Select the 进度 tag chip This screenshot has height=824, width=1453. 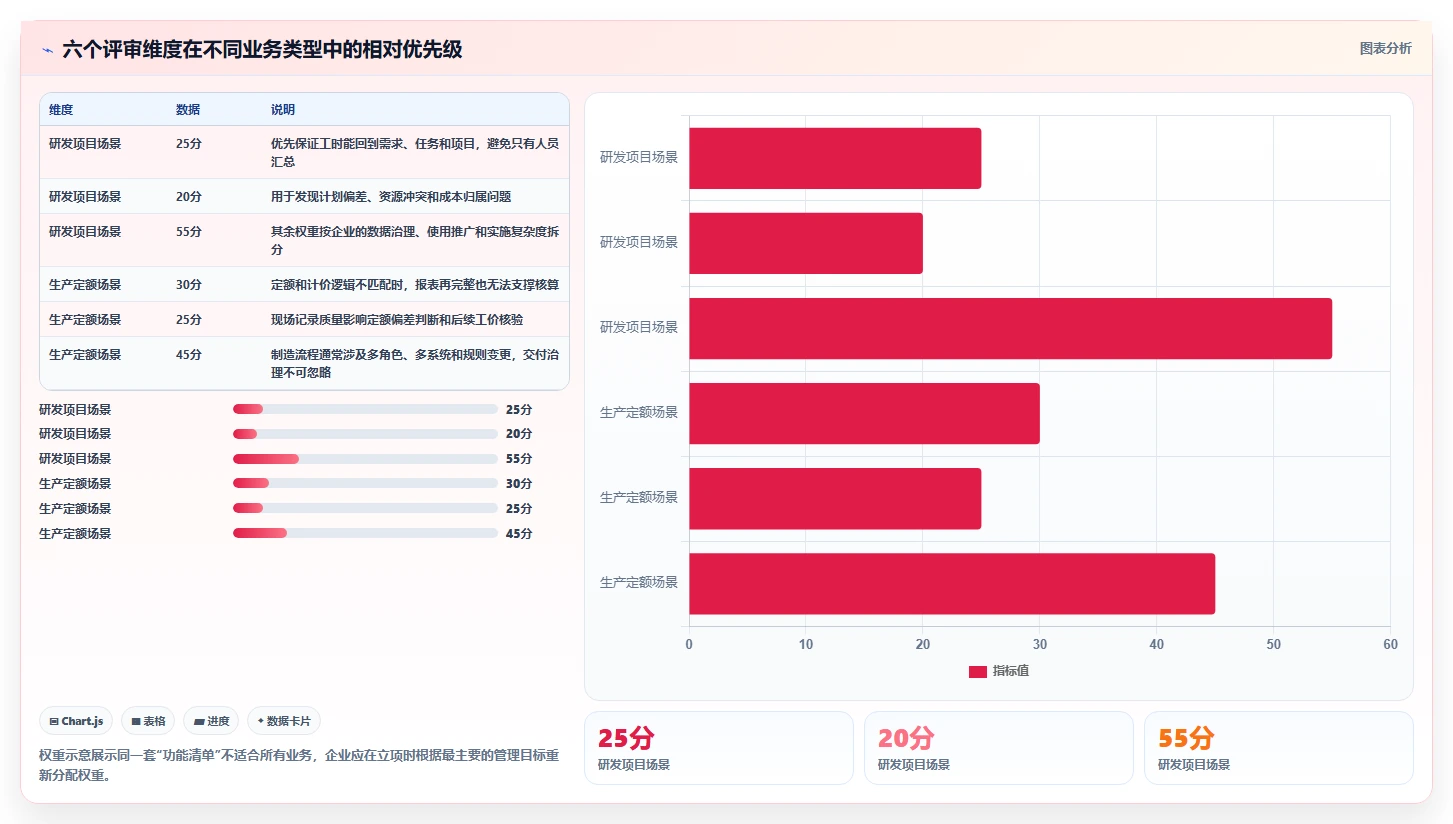point(211,721)
